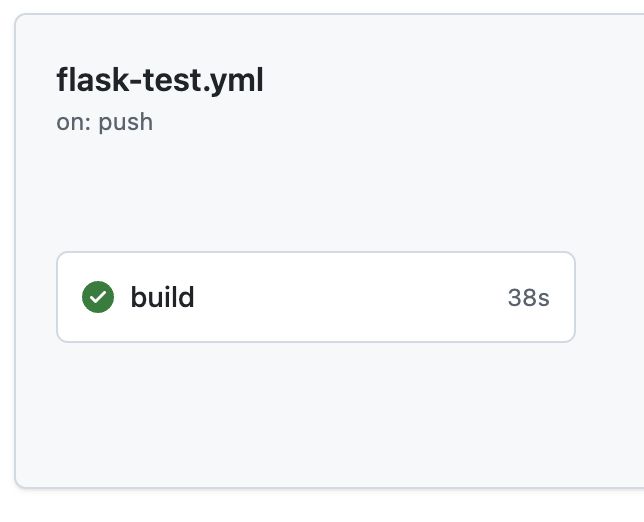Click the "on:" prefix under the title

point(74,123)
